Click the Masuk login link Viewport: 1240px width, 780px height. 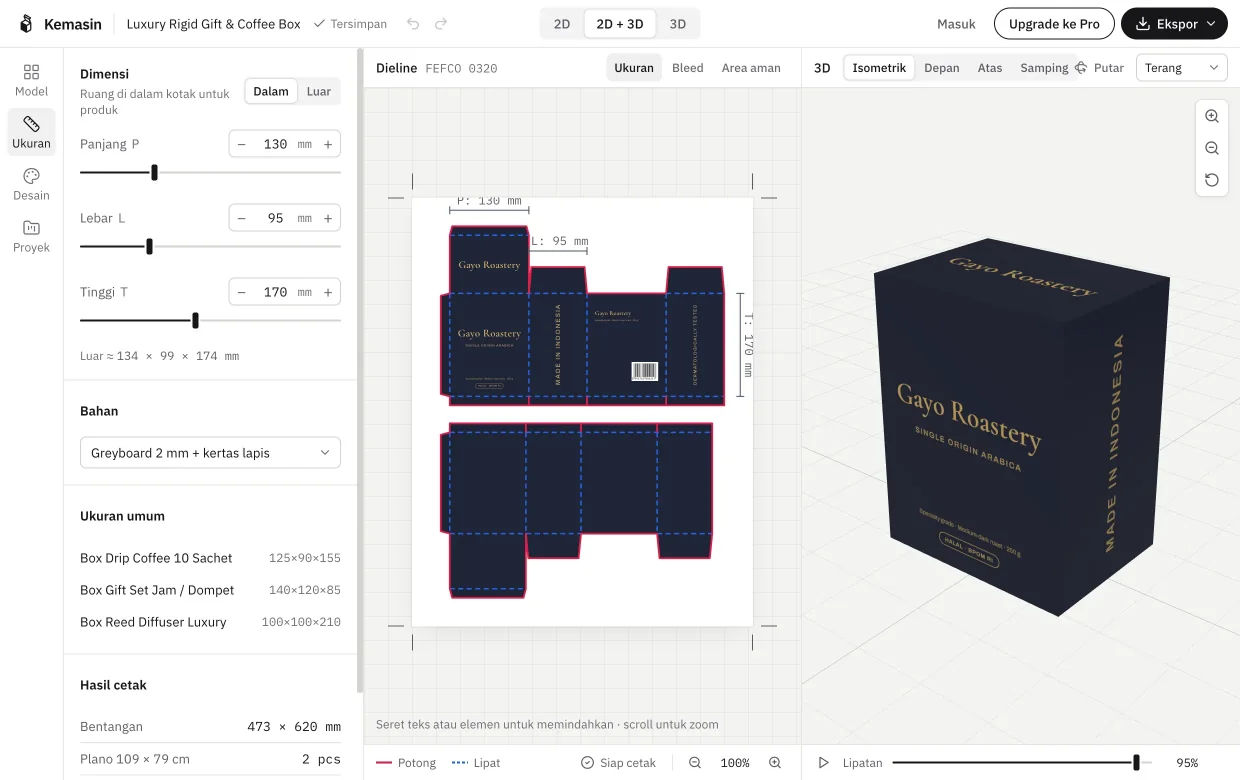[x=956, y=24]
